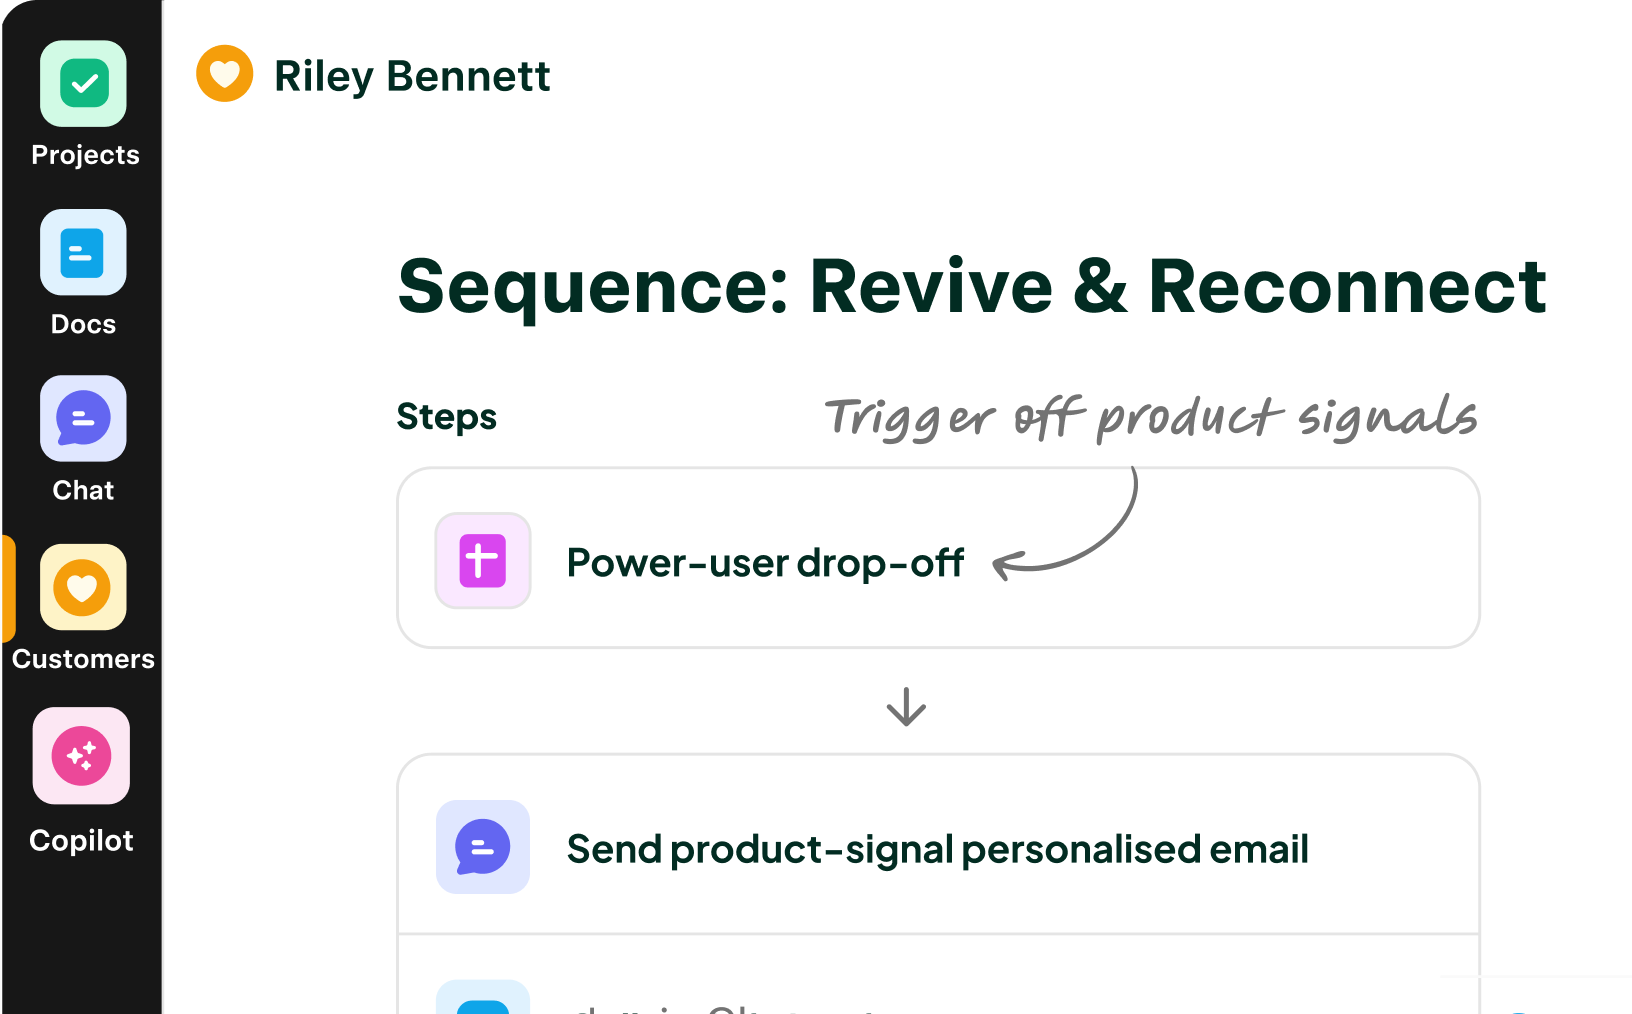Click the pink plus icon on the drop-off step
Image resolution: width=1632 pixels, height=1014 pixels.
483,561
